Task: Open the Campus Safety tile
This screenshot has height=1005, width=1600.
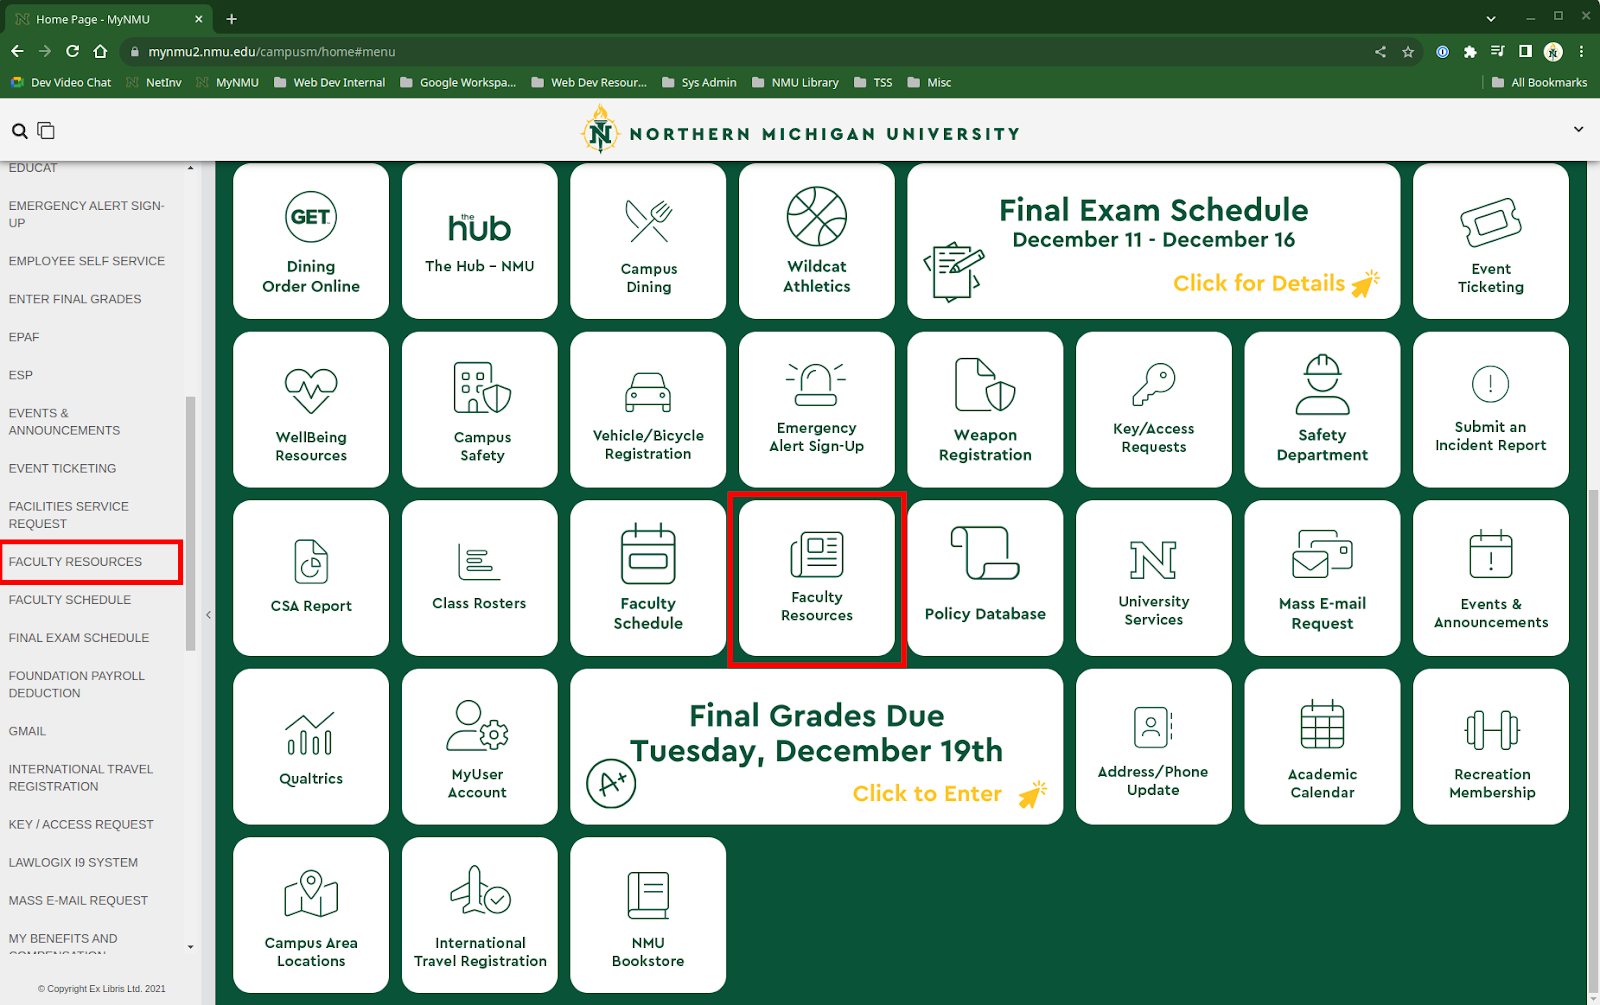Action: [480, 410]
